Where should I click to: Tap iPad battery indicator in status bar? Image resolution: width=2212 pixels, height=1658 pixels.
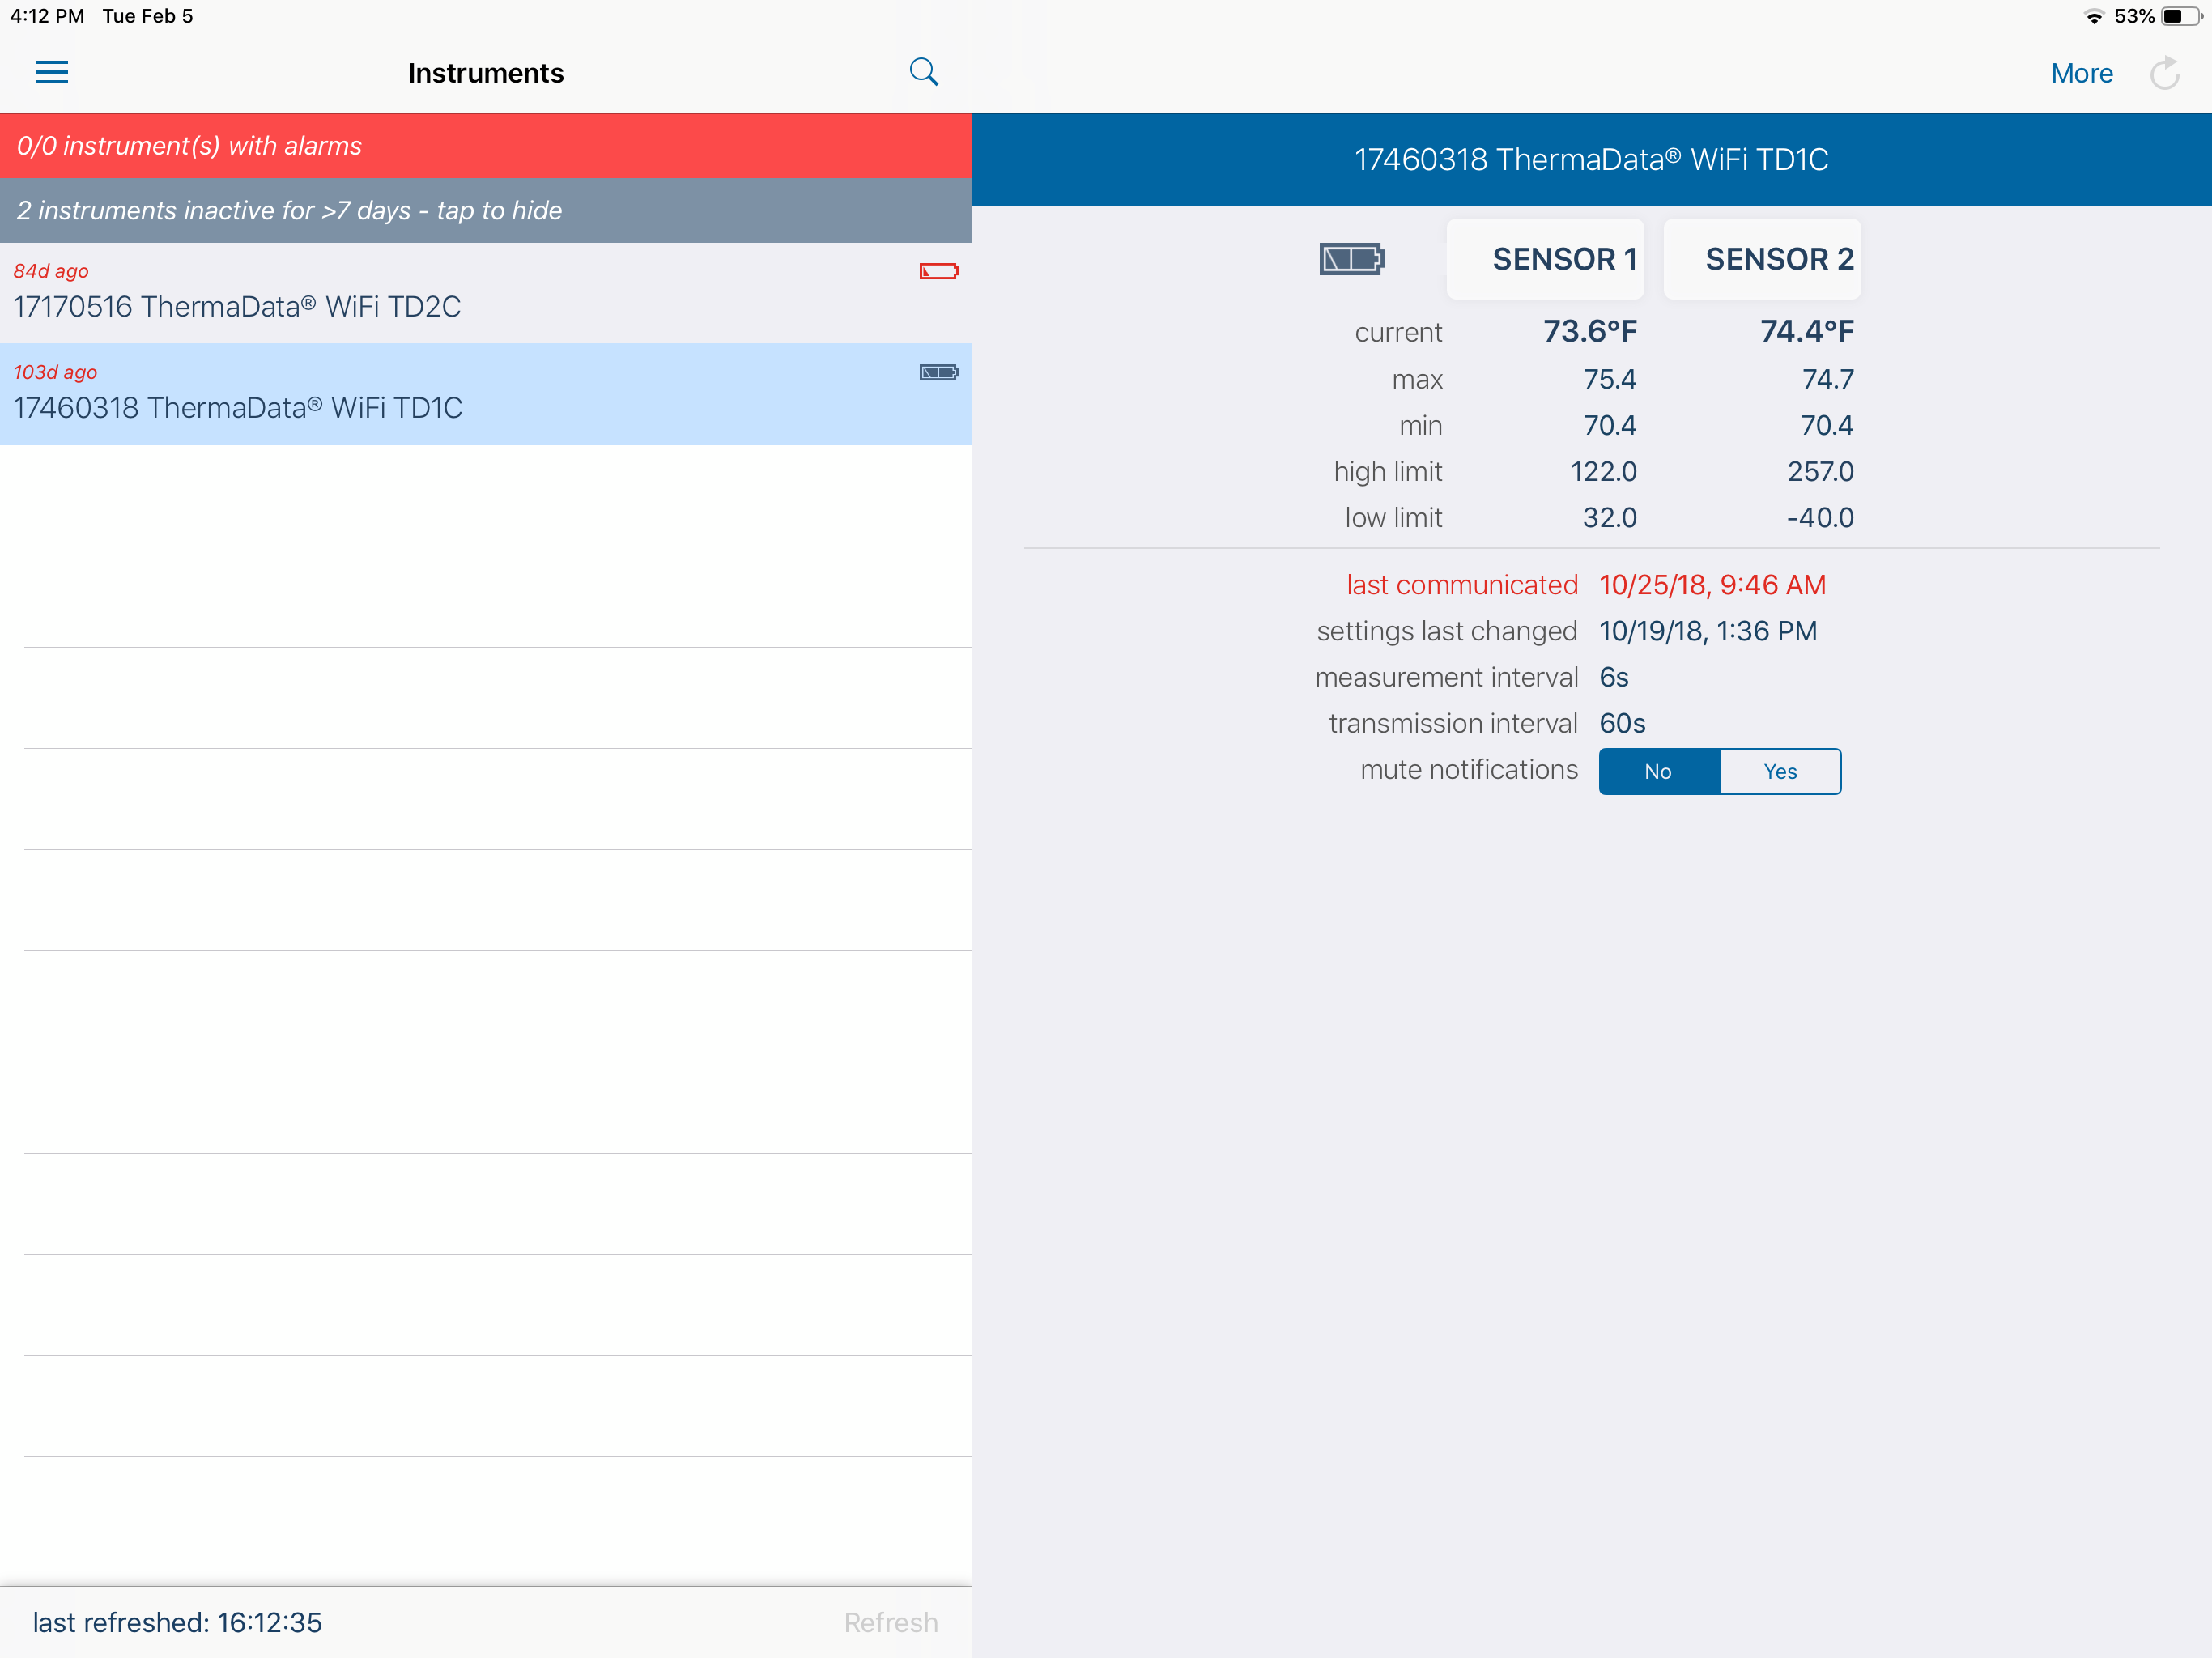tap(2180, 16)
